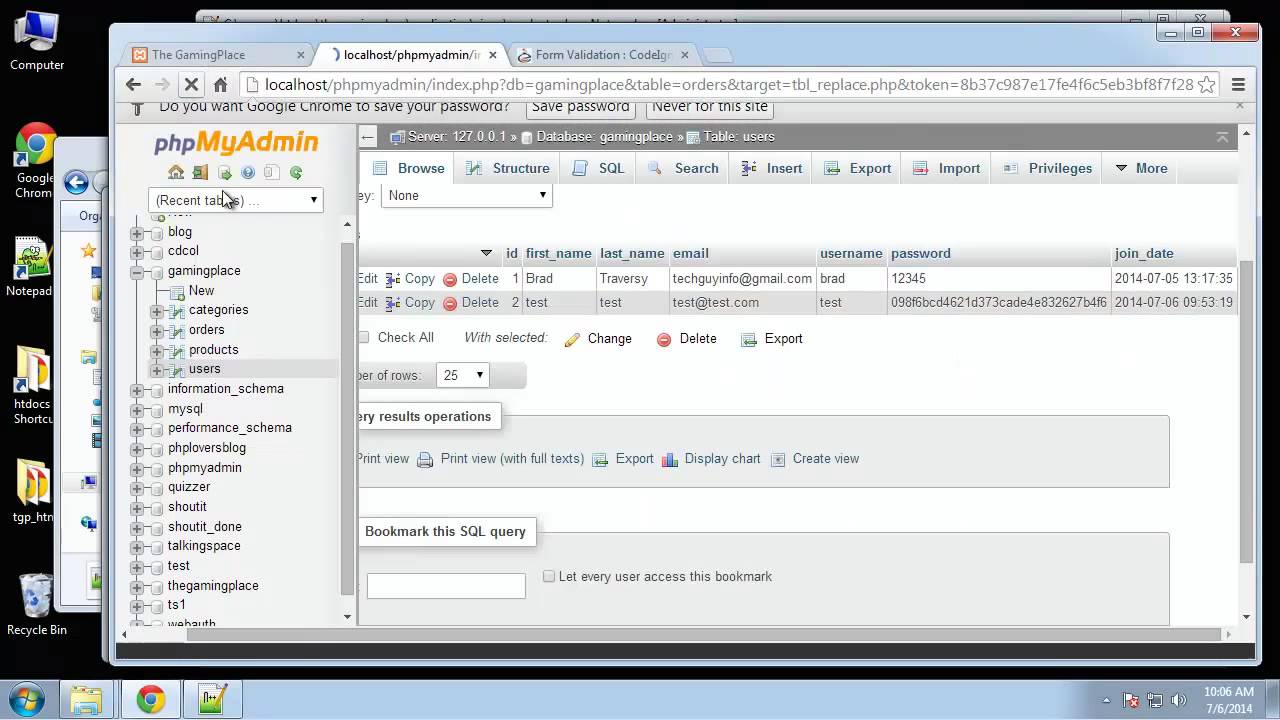The width and height of the screenshot is (1280, 720).
Task: Expand the cdcol database node
Action: (137, 251)
